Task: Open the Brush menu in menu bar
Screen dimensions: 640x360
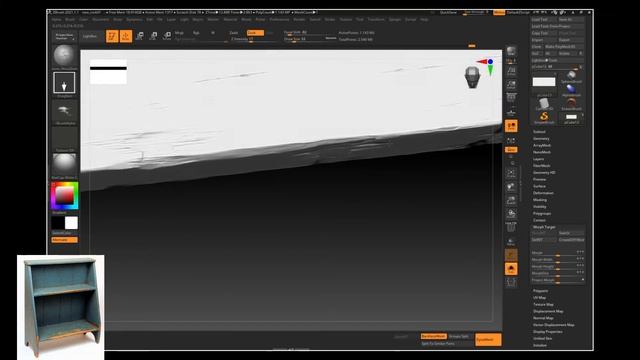Action: (x=70, y=20)
